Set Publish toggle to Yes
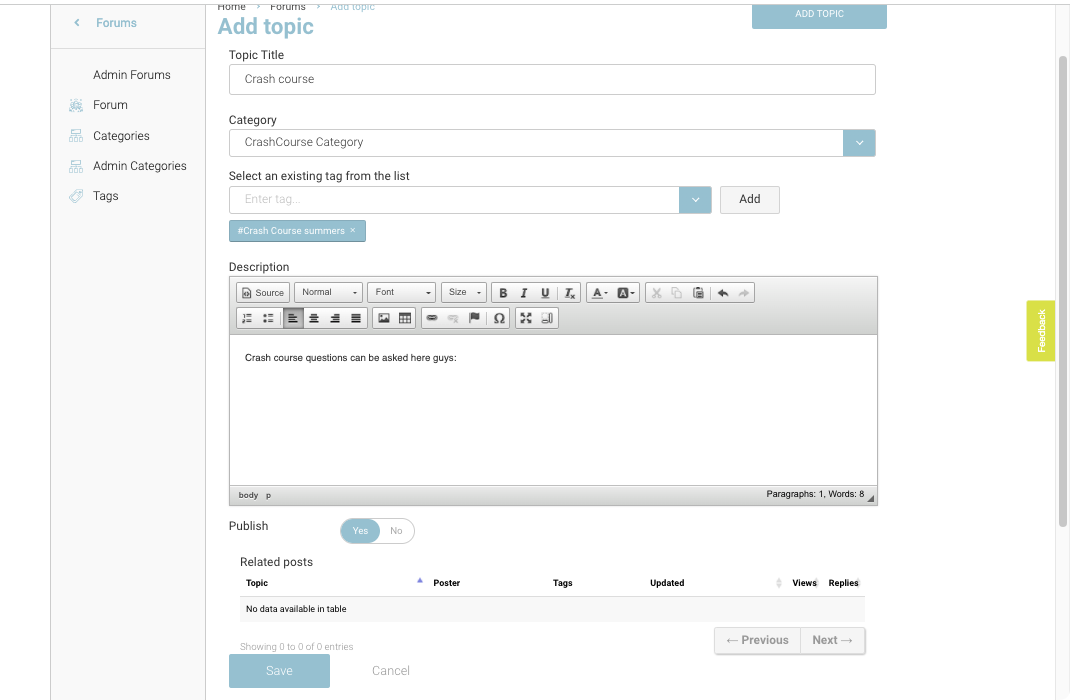Viewport: 1070px width, 700px height. point(360,531)
